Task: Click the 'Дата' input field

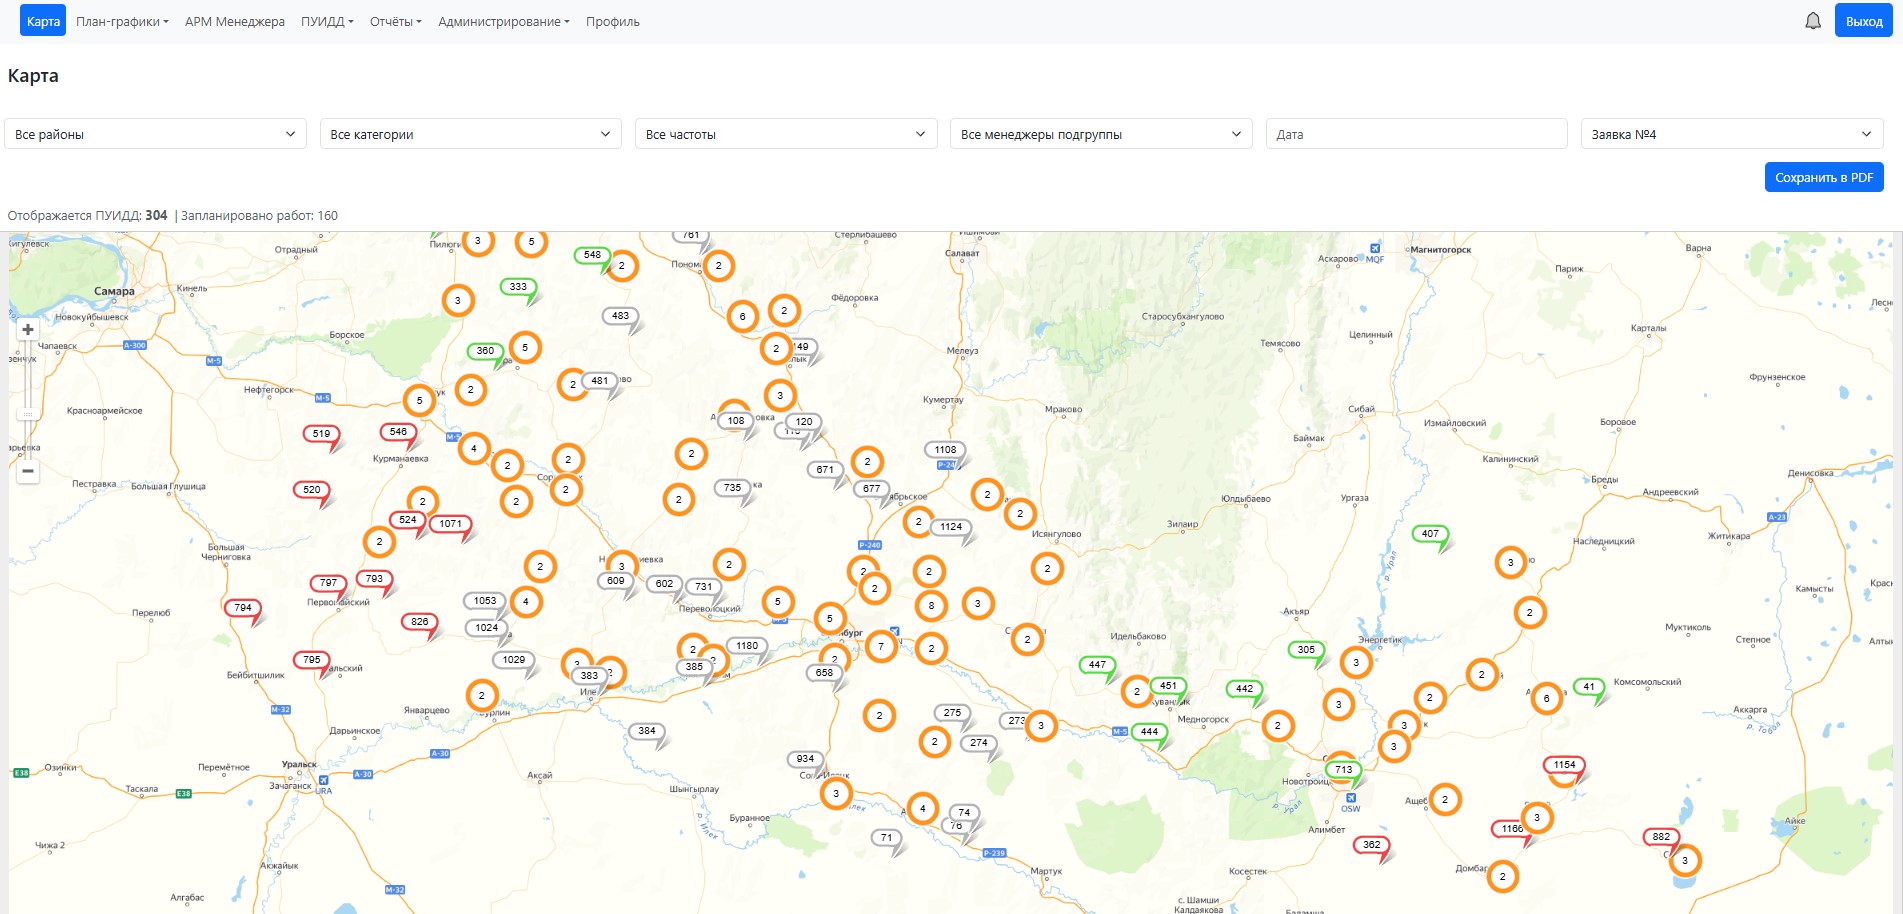Action: (x=1415, y=134)
